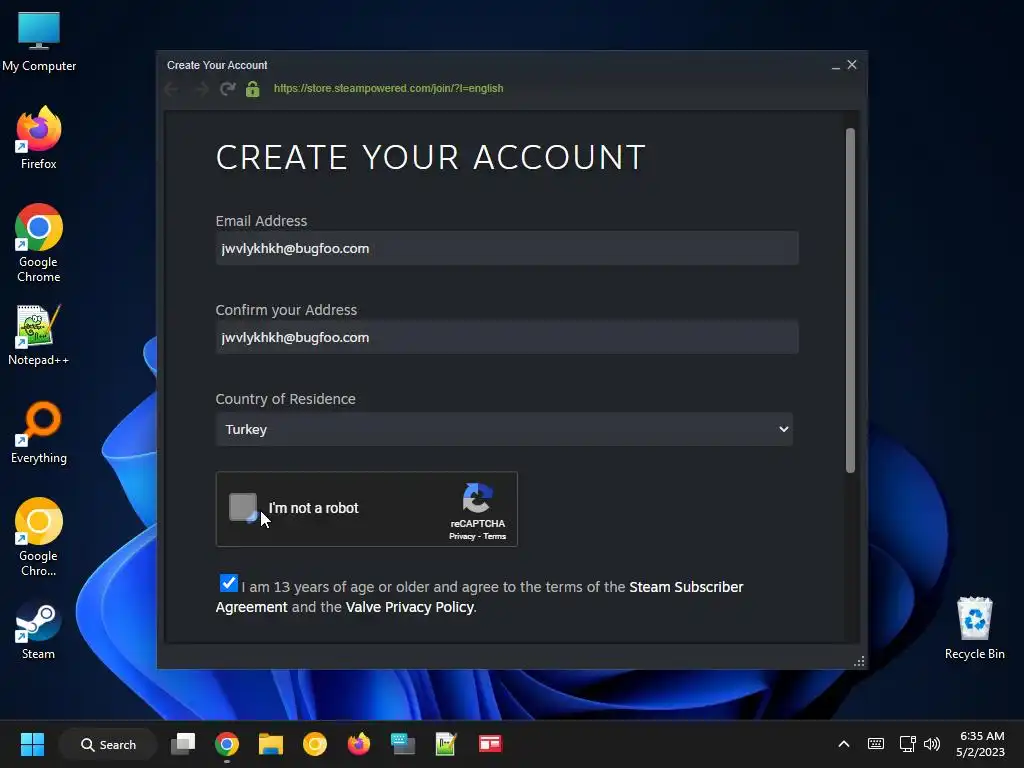Open File Explorer from the taskbar

(270, 744)
